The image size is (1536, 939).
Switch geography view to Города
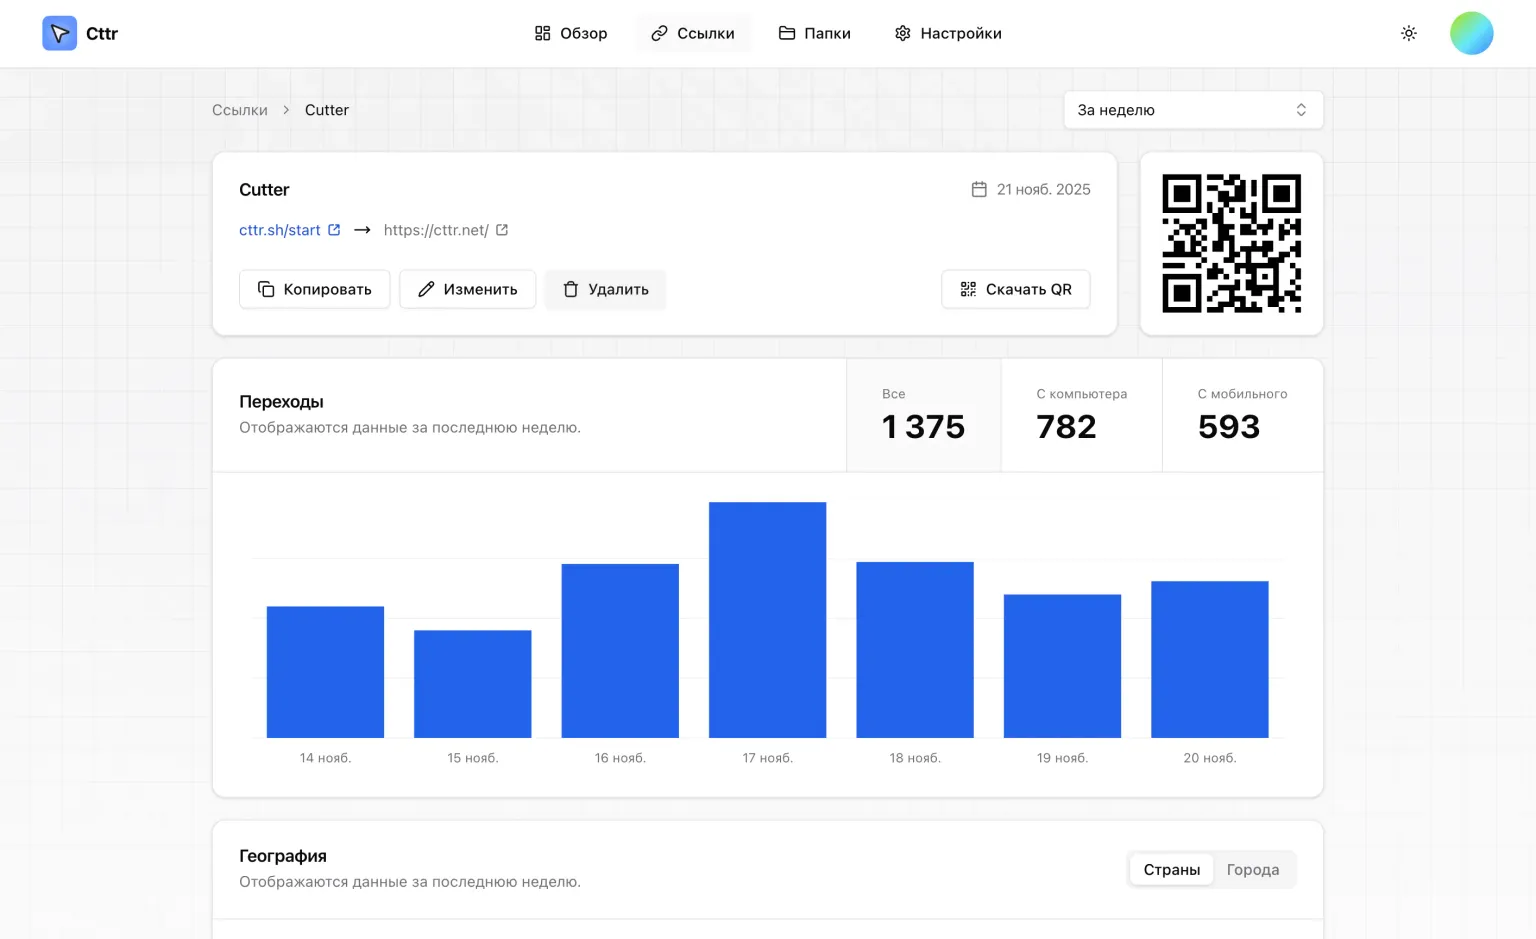coord(1252,870)
